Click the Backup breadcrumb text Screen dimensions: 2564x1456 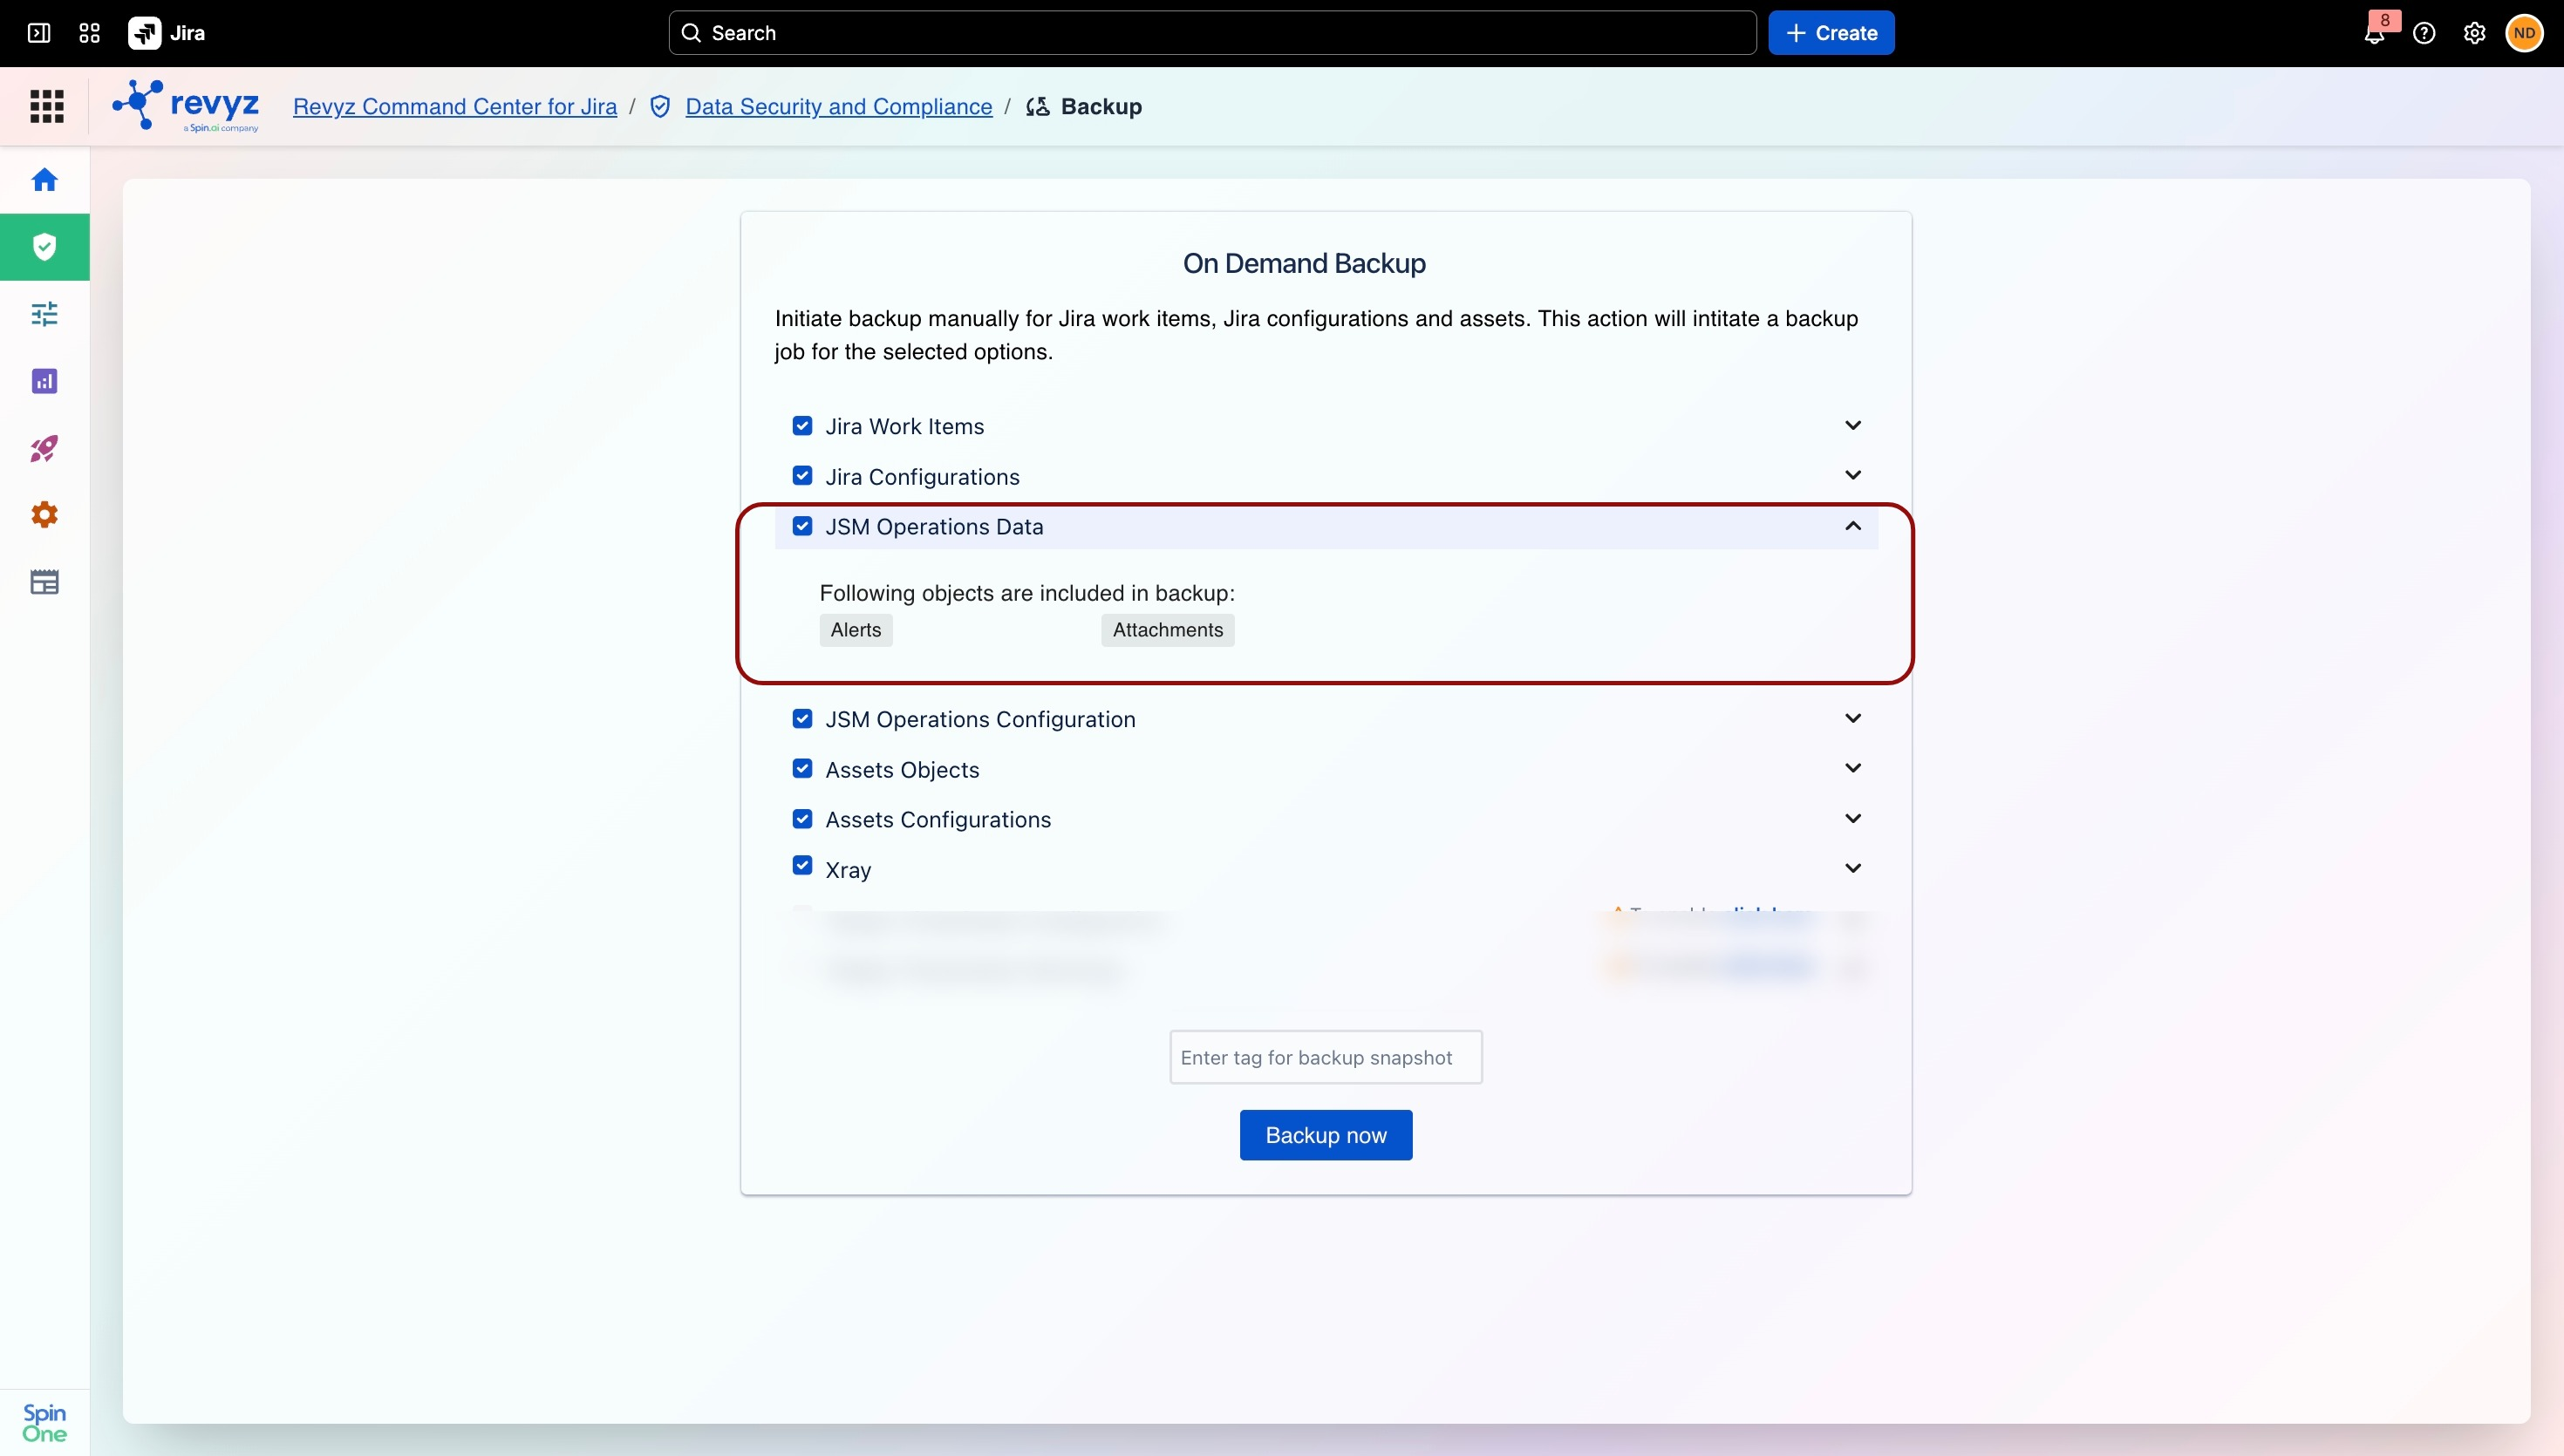point(1101,106)
